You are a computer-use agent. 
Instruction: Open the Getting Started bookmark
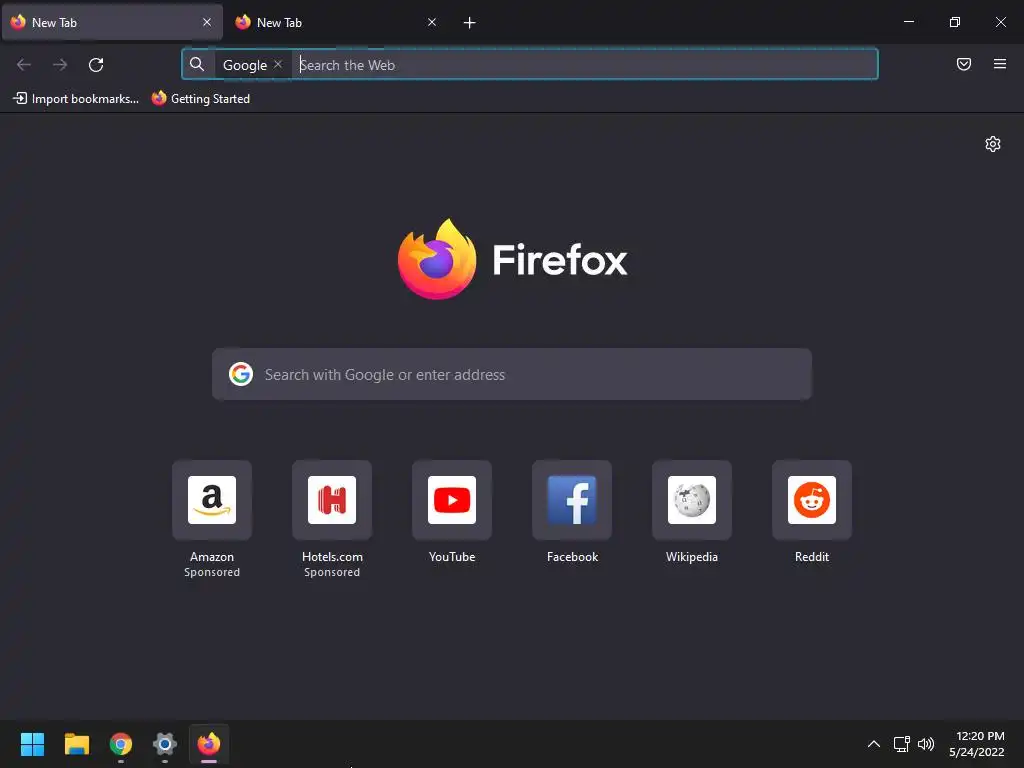(201, 99)
